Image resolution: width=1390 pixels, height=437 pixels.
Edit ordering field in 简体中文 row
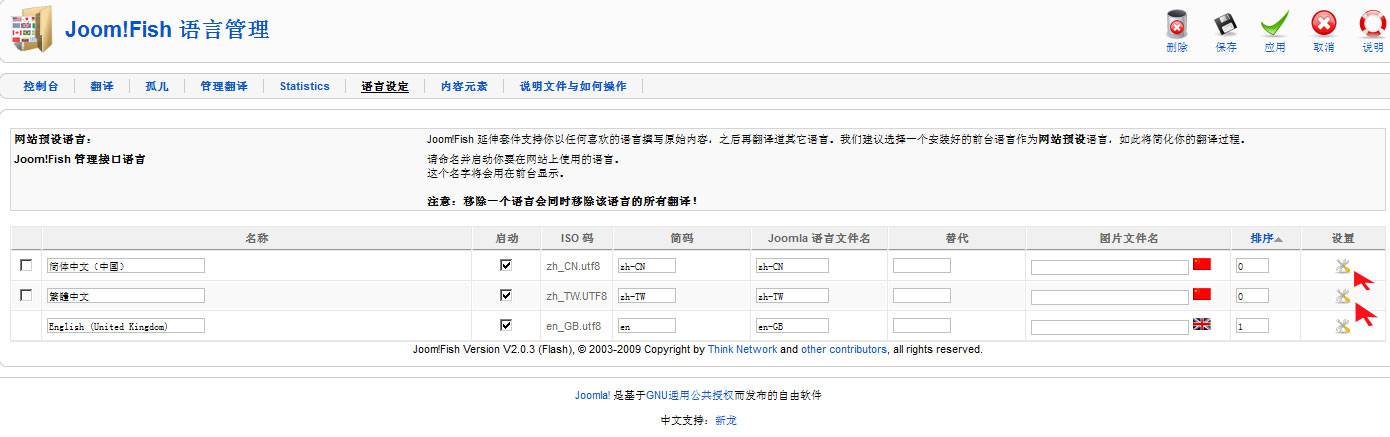click(1252, 266)
